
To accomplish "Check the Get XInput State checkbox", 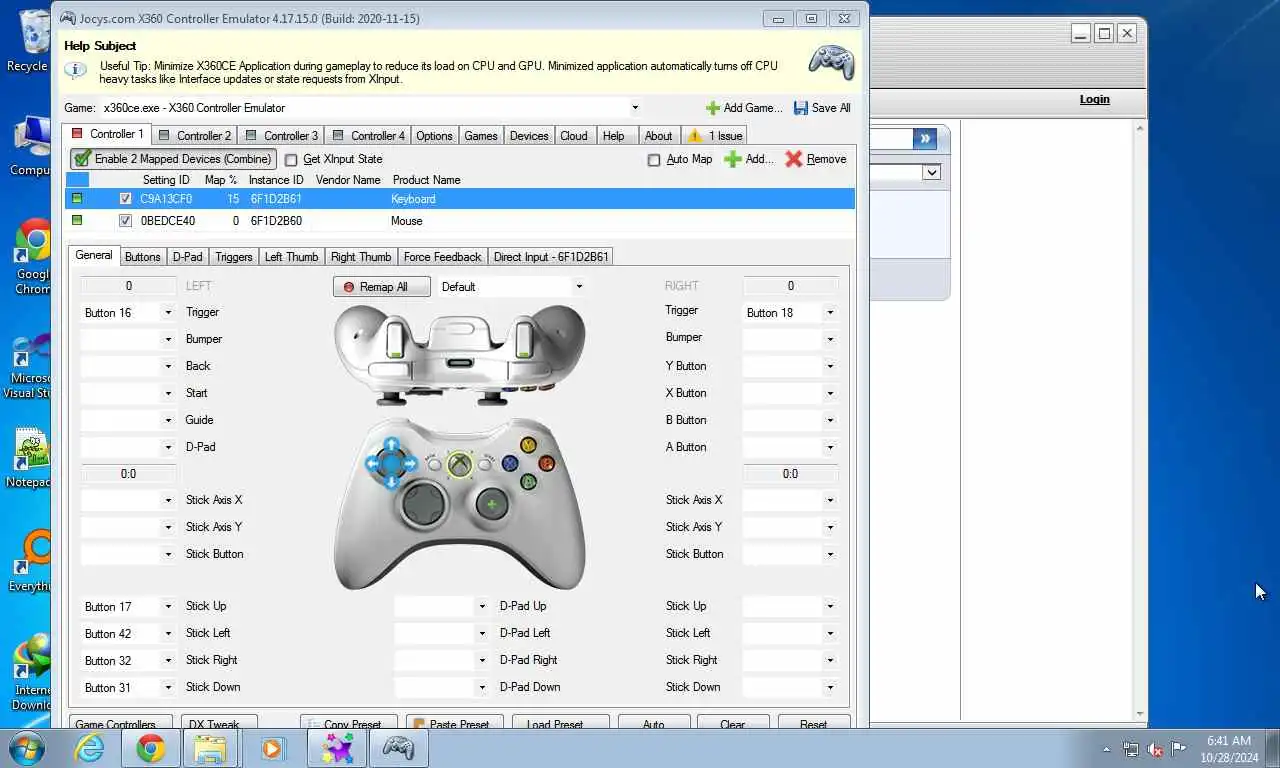I will pyautogui.click(x=291, y=160).
